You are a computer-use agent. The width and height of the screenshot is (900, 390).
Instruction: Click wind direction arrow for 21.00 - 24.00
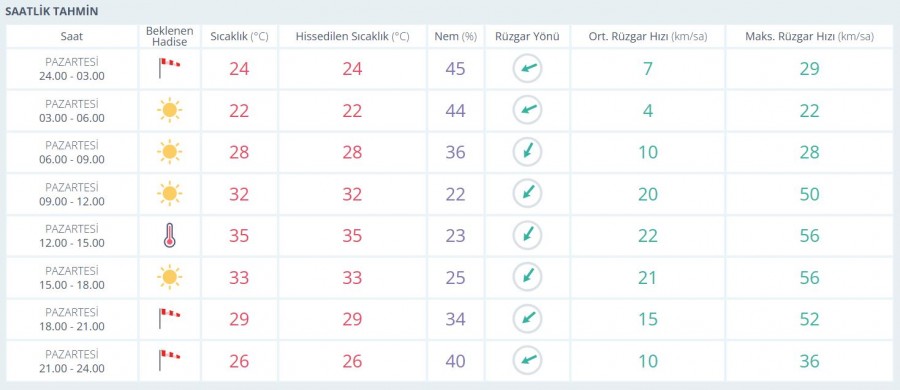527,361
